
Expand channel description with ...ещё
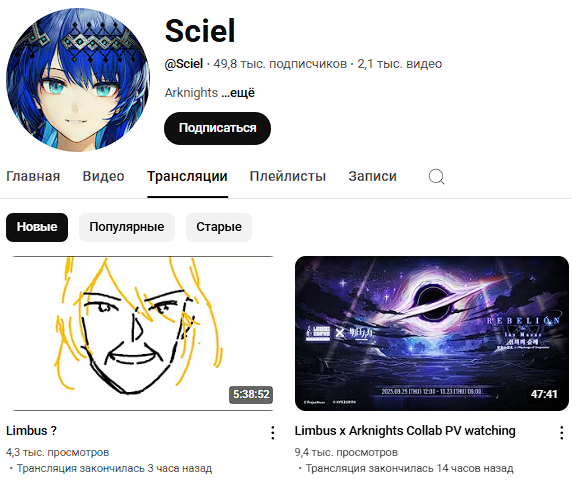[x=238, y=93]
